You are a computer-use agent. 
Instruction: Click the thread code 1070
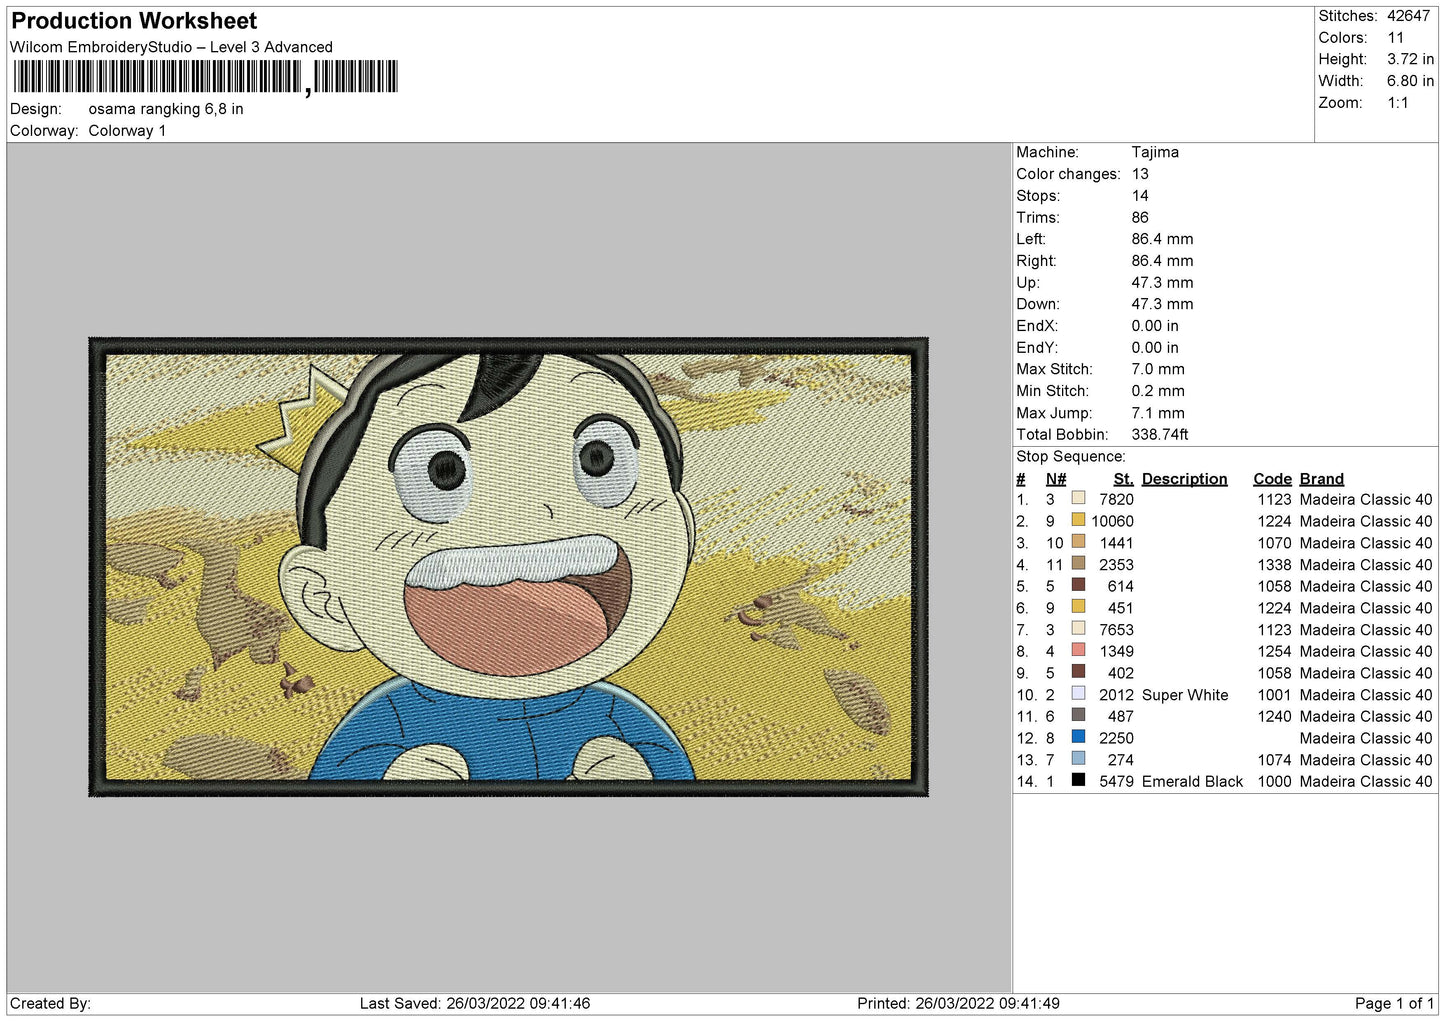pos(1275,543)
